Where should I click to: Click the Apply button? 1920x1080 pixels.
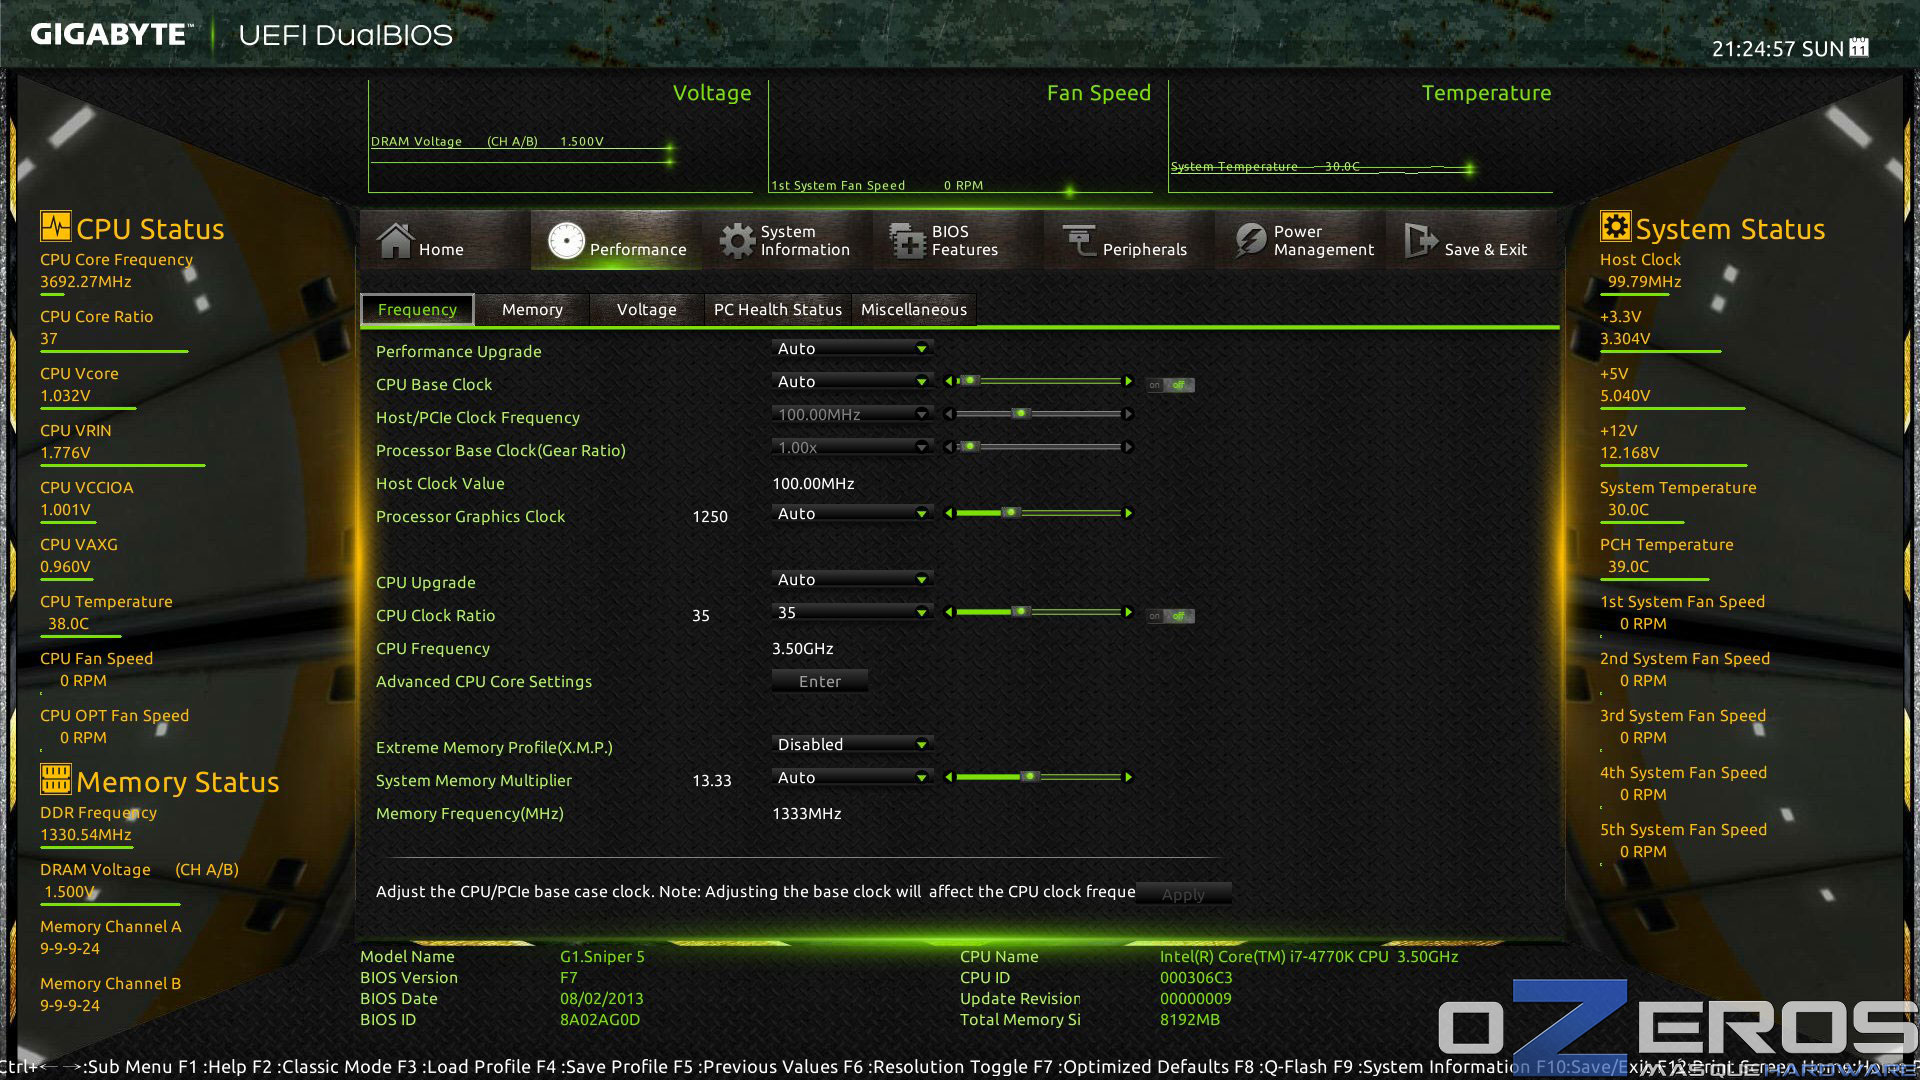pos(1183,894)
